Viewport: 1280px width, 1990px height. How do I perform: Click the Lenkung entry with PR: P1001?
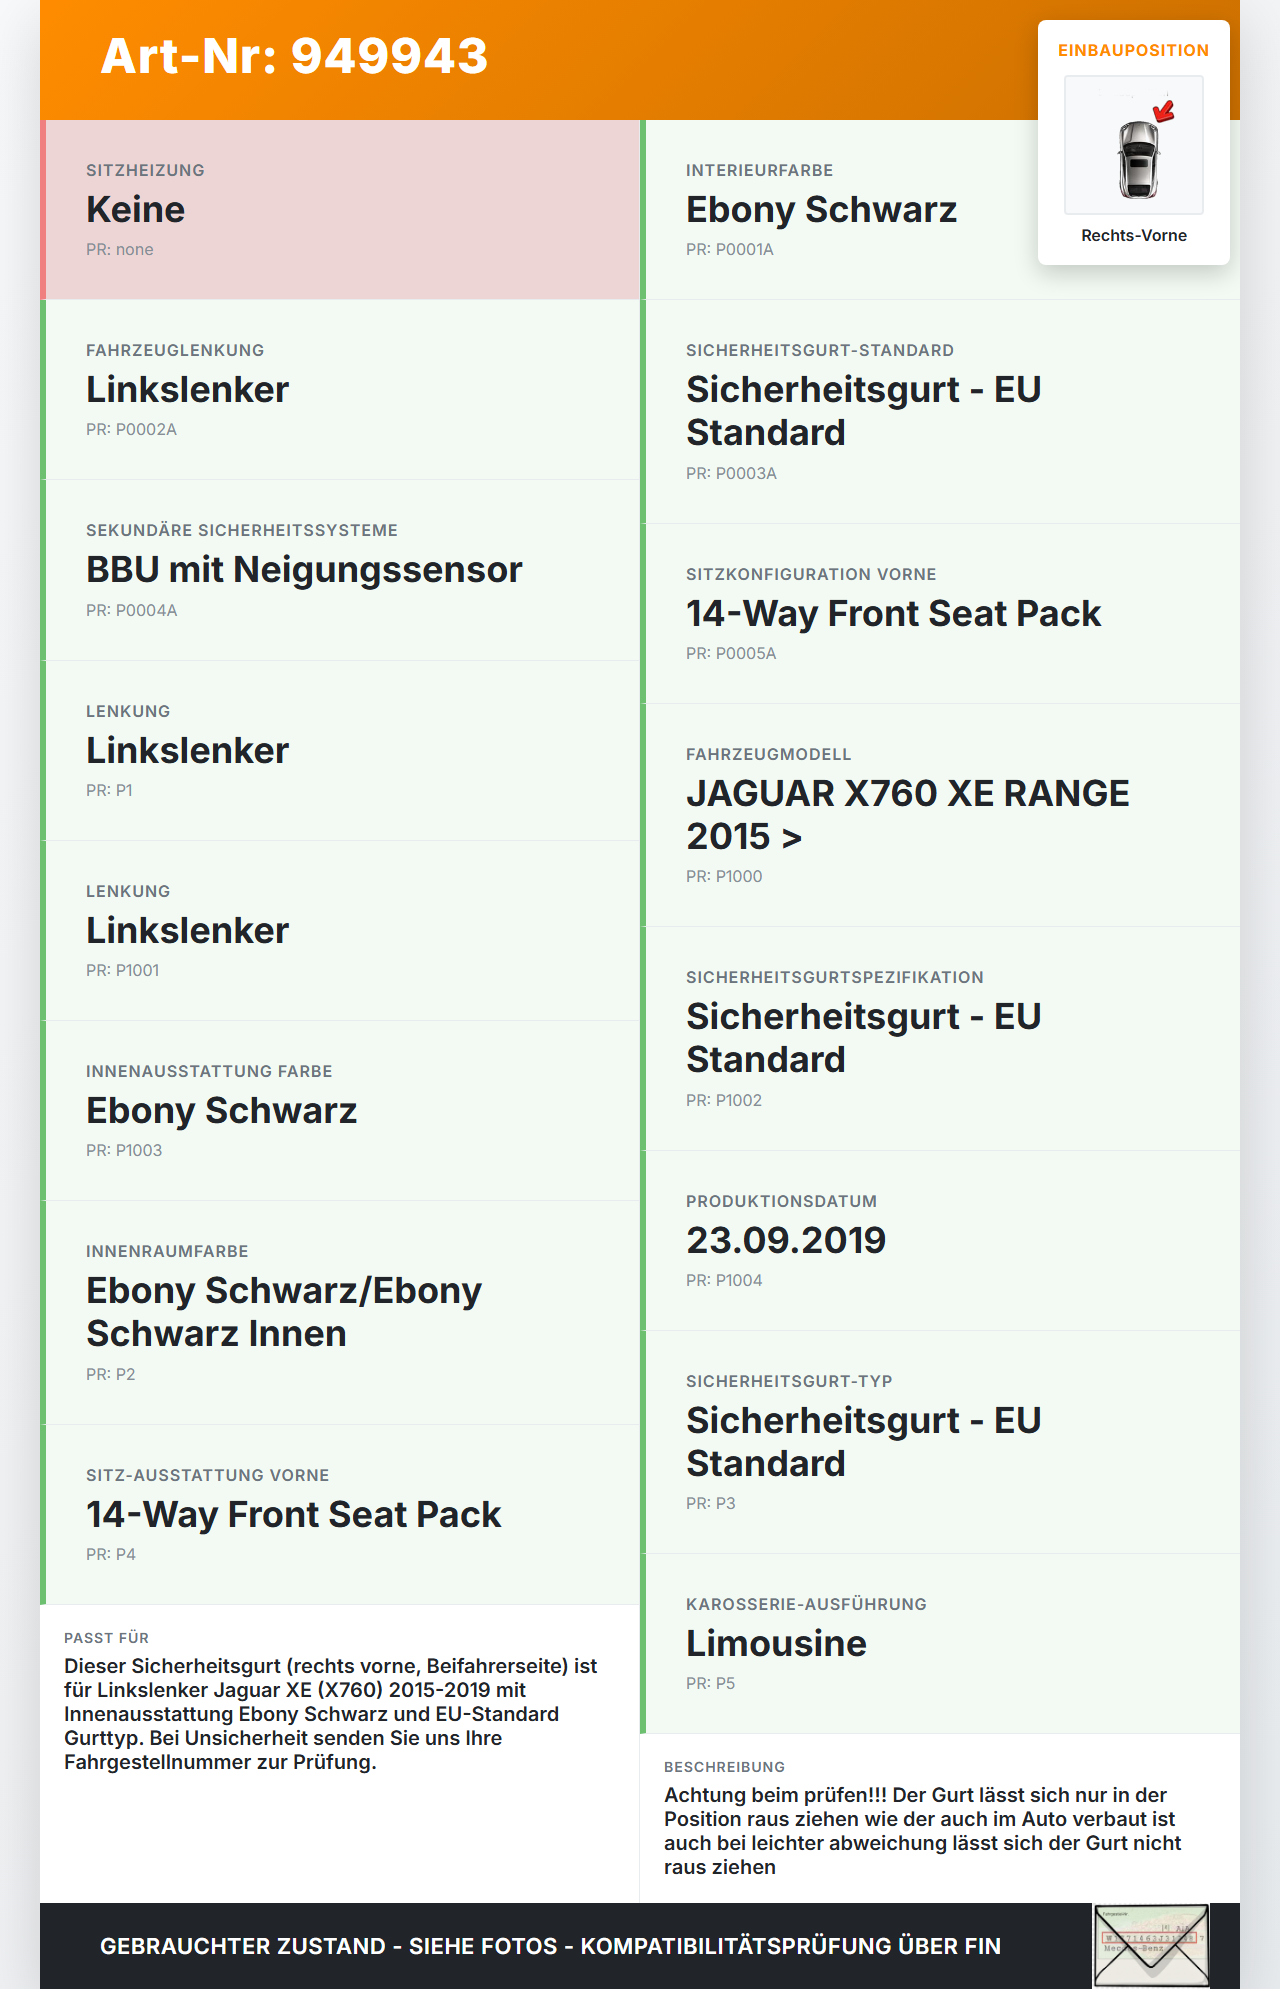tap(340, 931)
